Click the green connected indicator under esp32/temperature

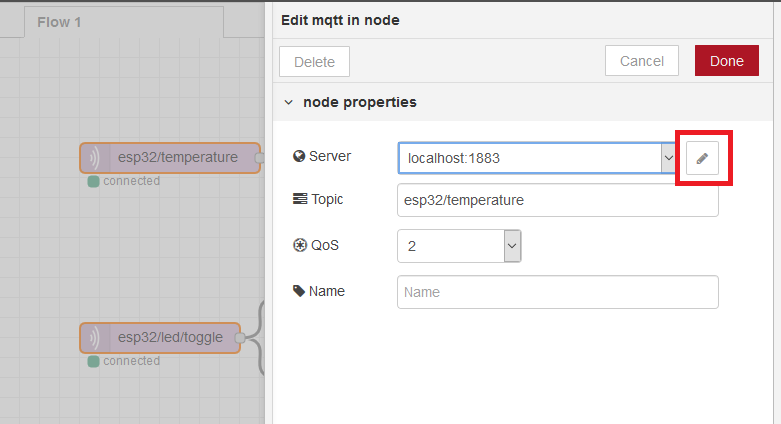pos(93,181)
